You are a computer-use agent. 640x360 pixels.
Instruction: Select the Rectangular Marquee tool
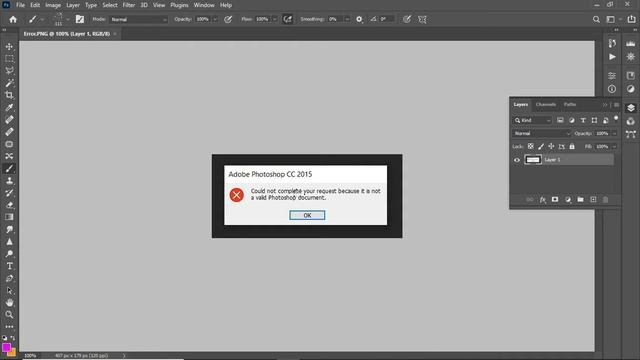click(x=9, y=59)
